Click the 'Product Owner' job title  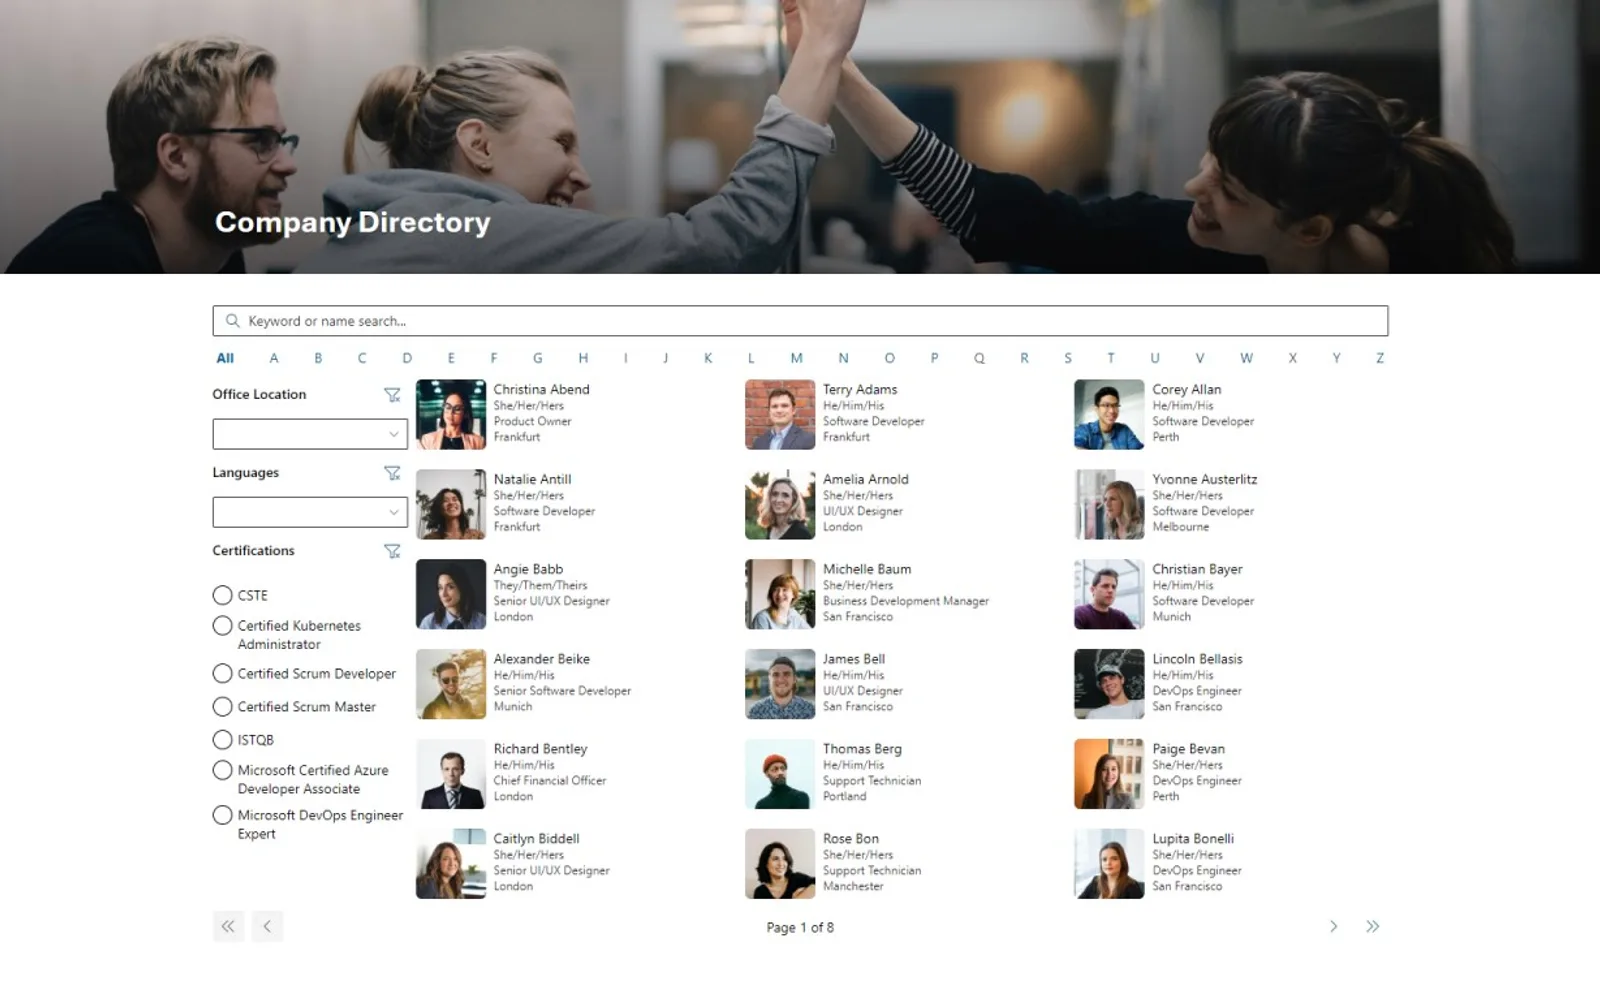pos(532,421)
